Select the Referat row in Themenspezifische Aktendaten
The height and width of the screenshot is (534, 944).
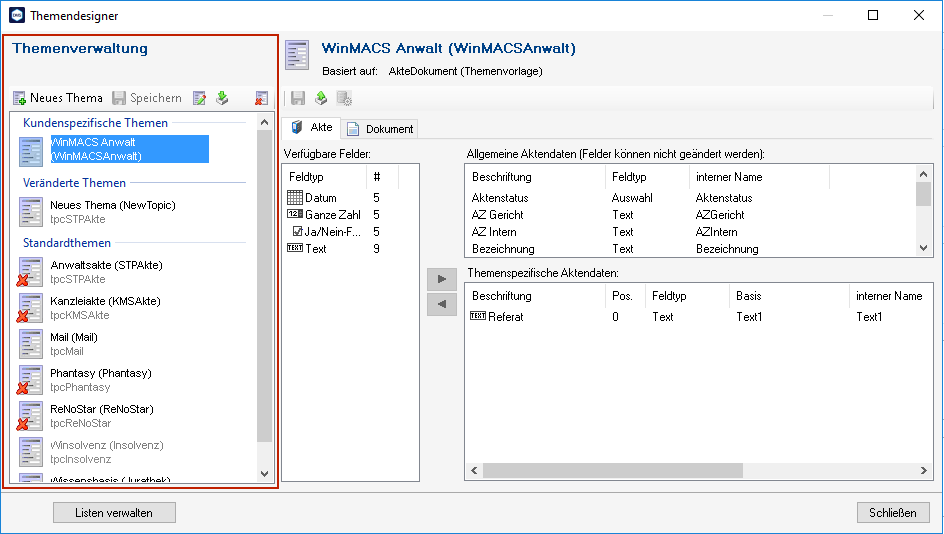click(x=699, y=317)
